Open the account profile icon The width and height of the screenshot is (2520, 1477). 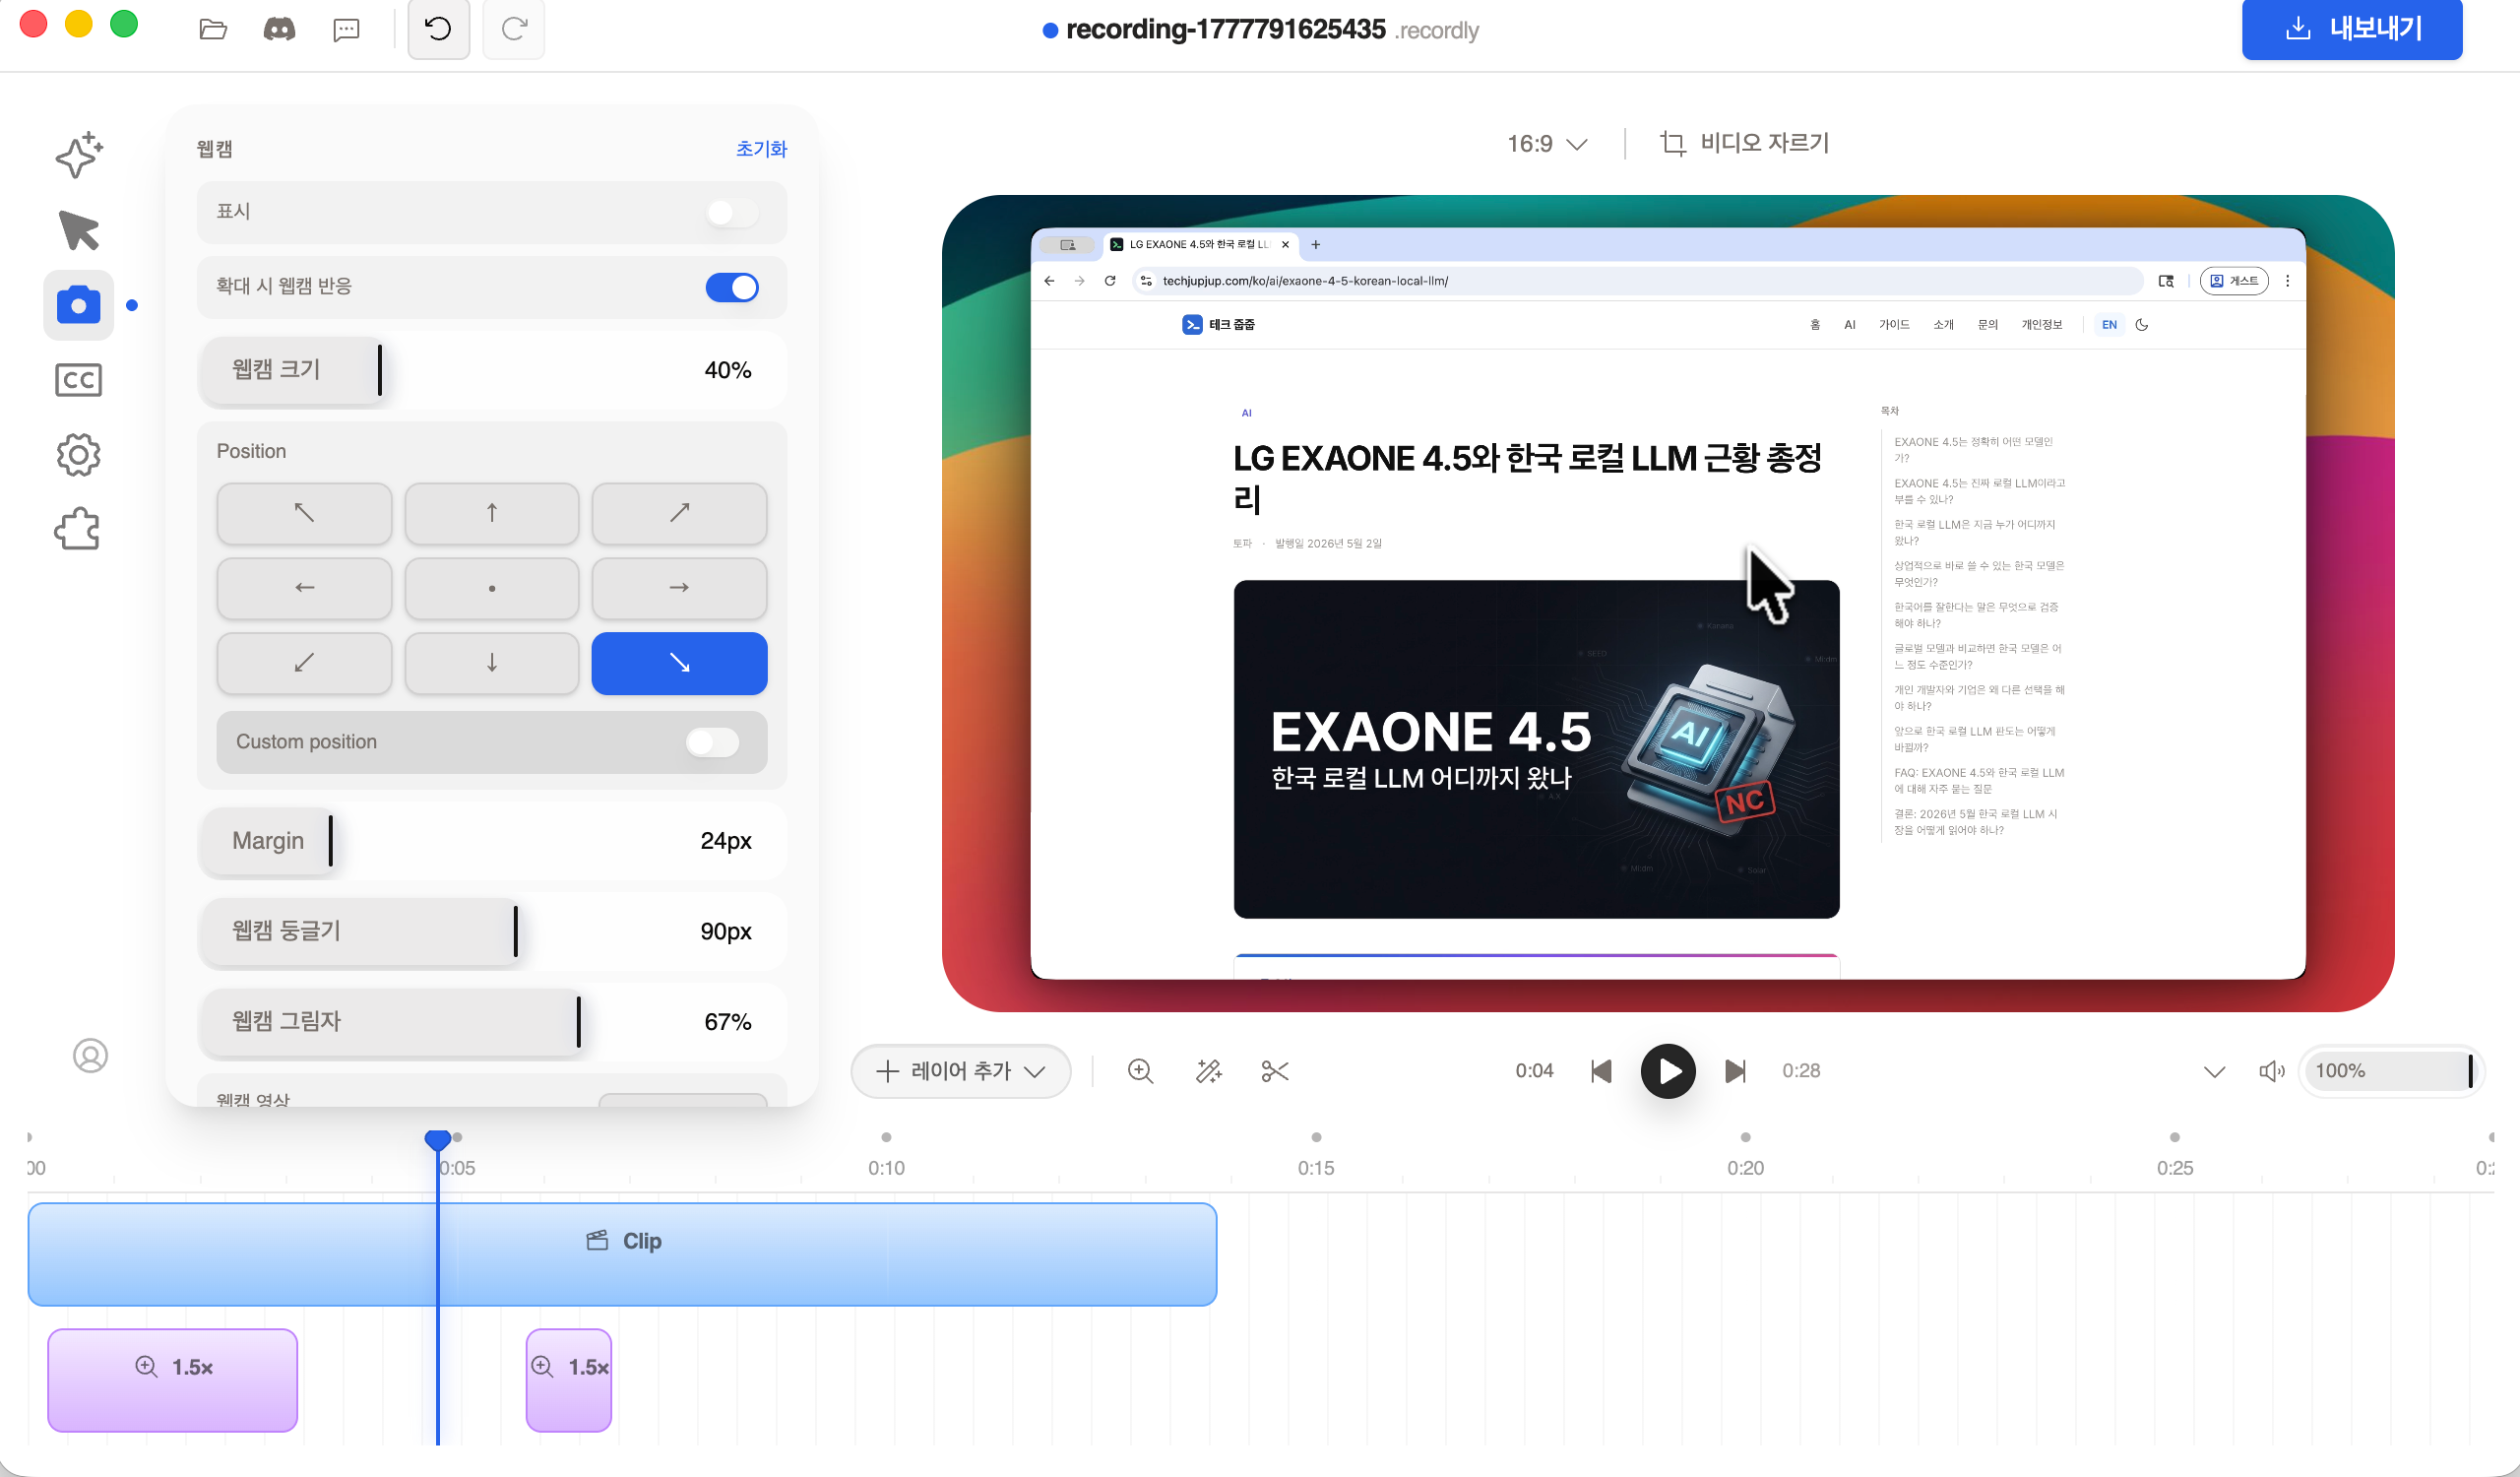tap(90, 1056)
